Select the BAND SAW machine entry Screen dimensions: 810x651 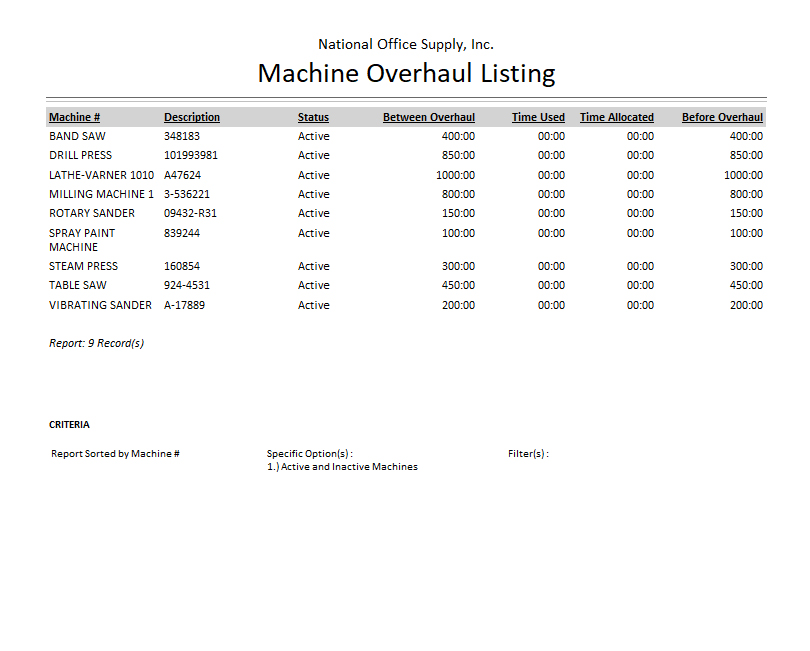77,136
